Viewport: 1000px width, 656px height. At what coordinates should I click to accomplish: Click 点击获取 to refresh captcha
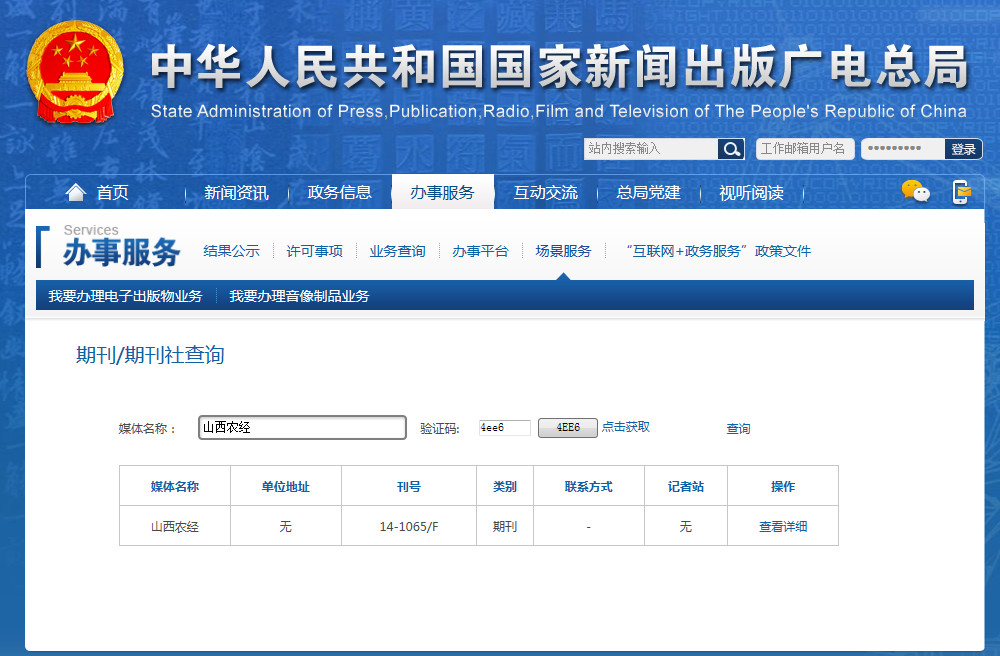[x=626, y=426]
